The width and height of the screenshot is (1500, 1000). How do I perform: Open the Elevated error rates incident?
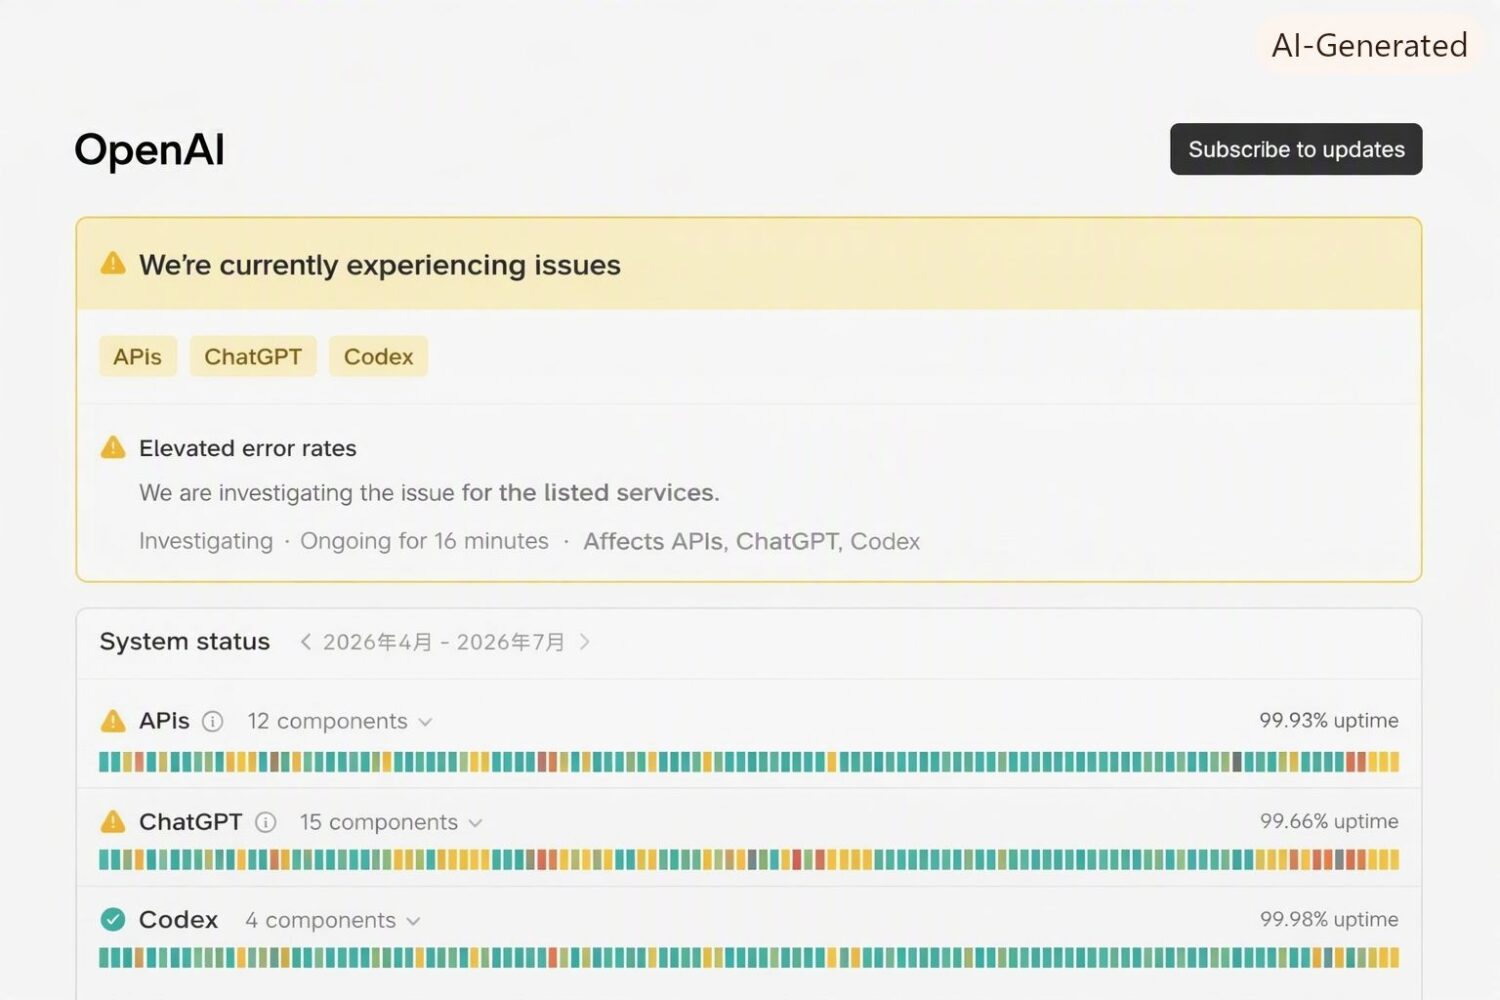(x=248, y=448)
